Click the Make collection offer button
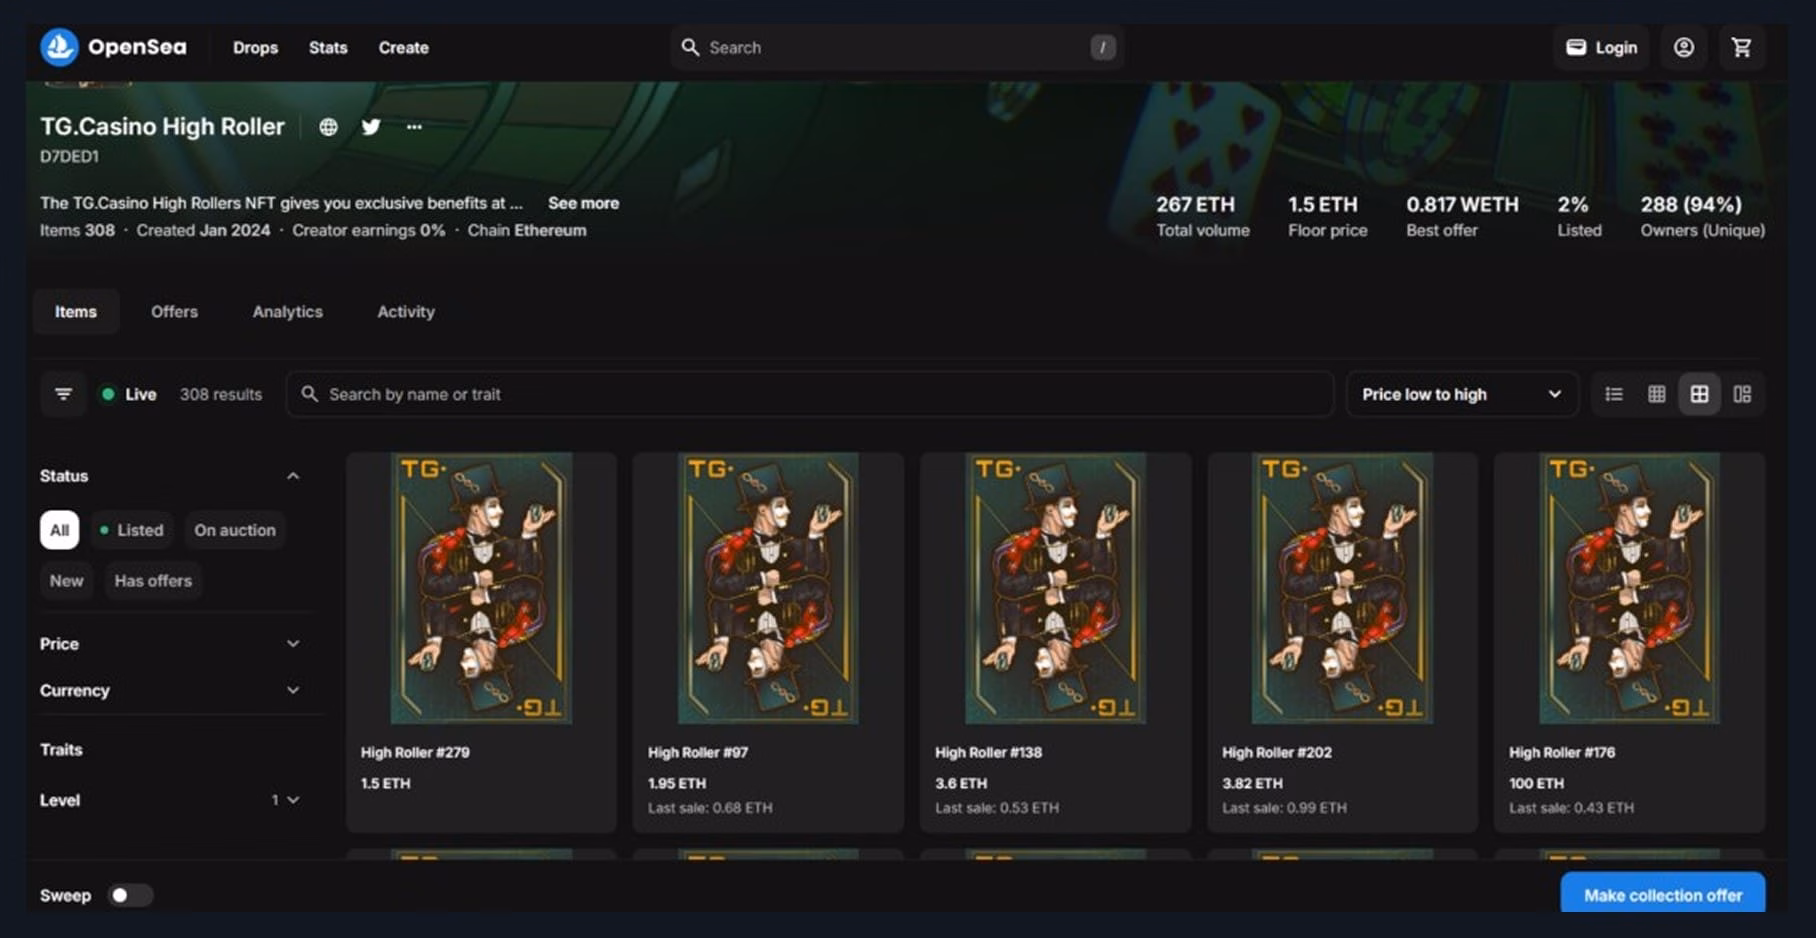 pos(1662,895)
